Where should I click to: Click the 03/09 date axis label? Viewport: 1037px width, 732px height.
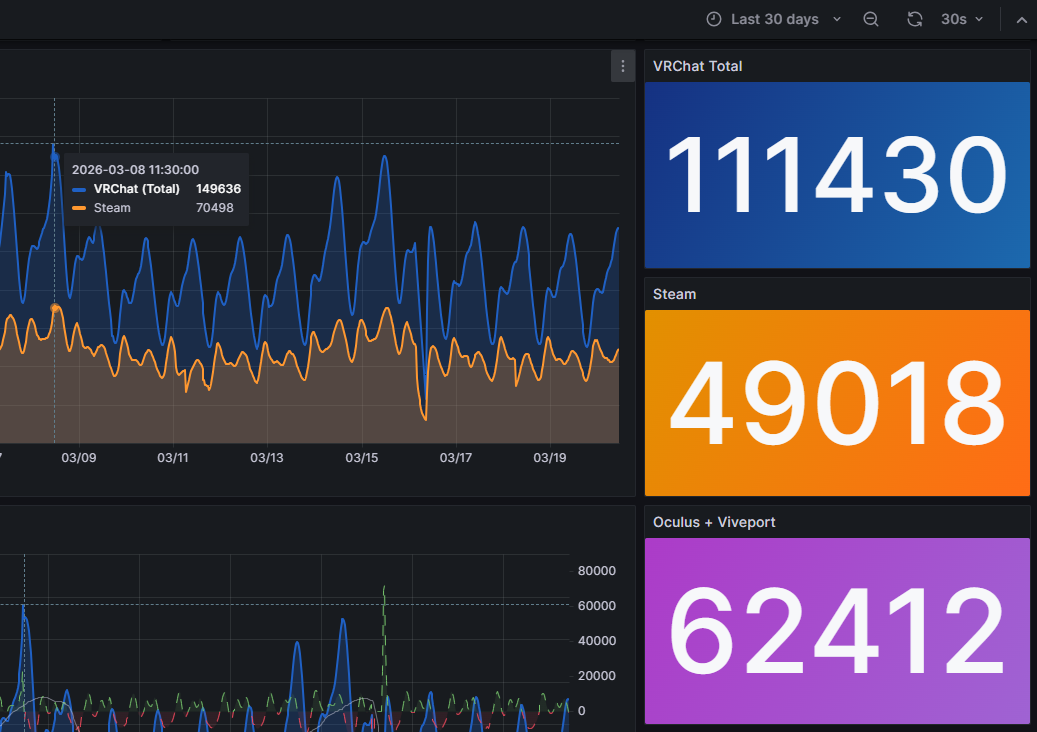pyautogui.click(x=79, y=458)
